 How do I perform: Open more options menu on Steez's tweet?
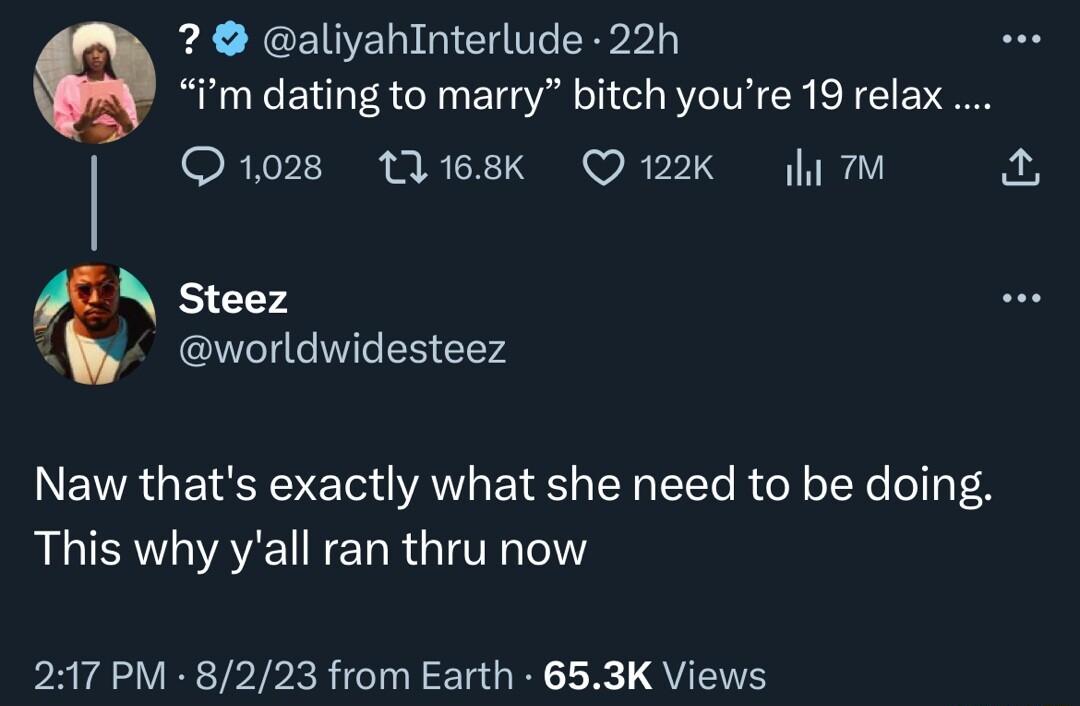pyautogui.click(x=1020, y=298)
